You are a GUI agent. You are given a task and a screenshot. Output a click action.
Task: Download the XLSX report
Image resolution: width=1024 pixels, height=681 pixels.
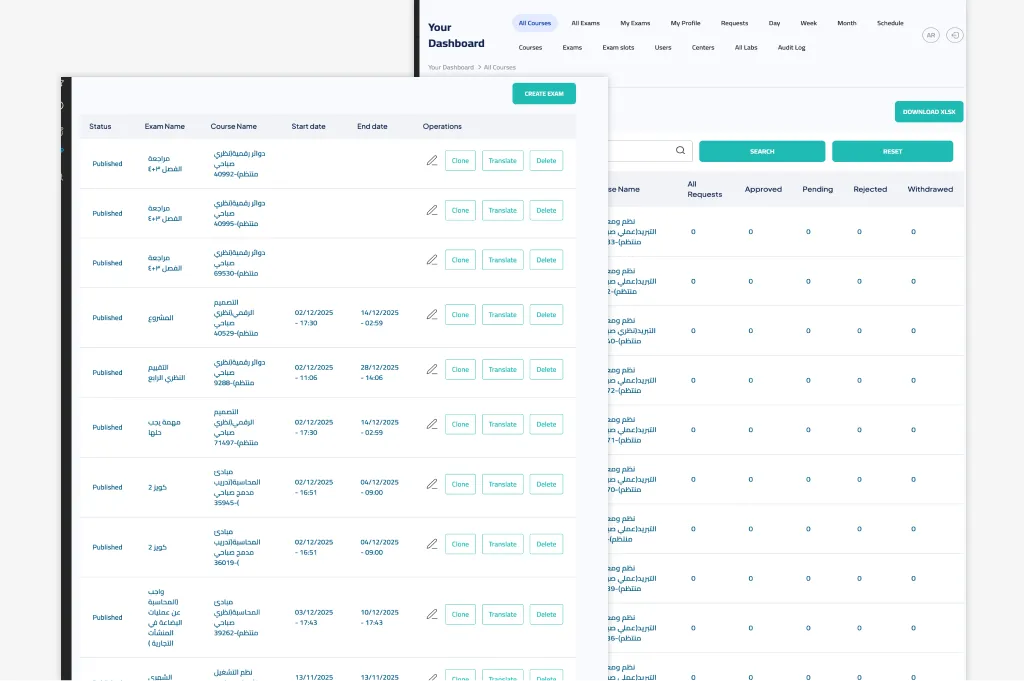point(928,112)
